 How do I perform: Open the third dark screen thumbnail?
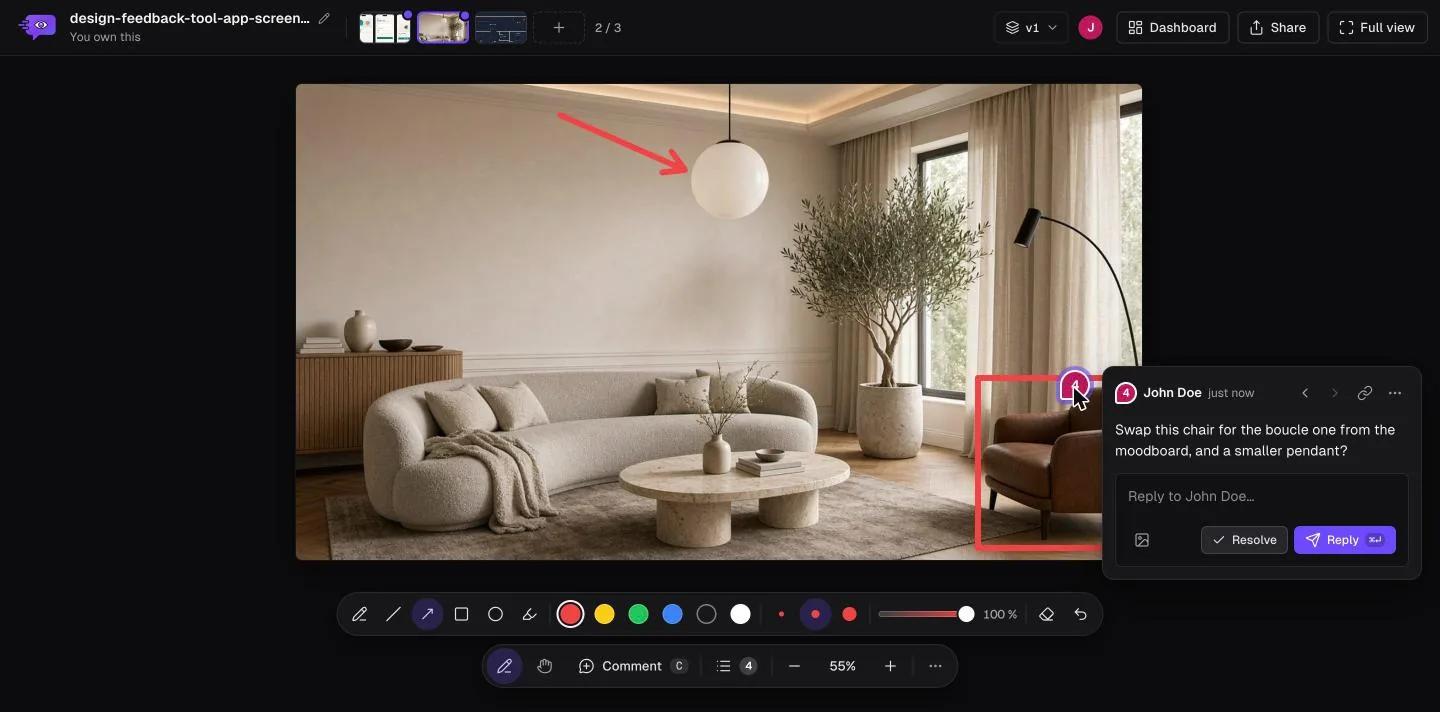501,28
